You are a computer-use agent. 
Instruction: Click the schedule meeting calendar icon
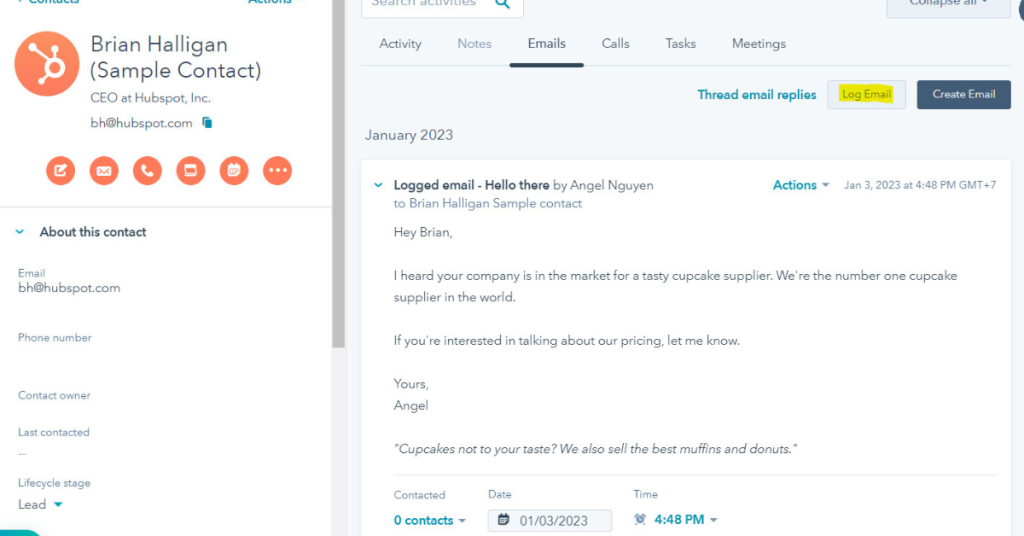click(233, 171)
